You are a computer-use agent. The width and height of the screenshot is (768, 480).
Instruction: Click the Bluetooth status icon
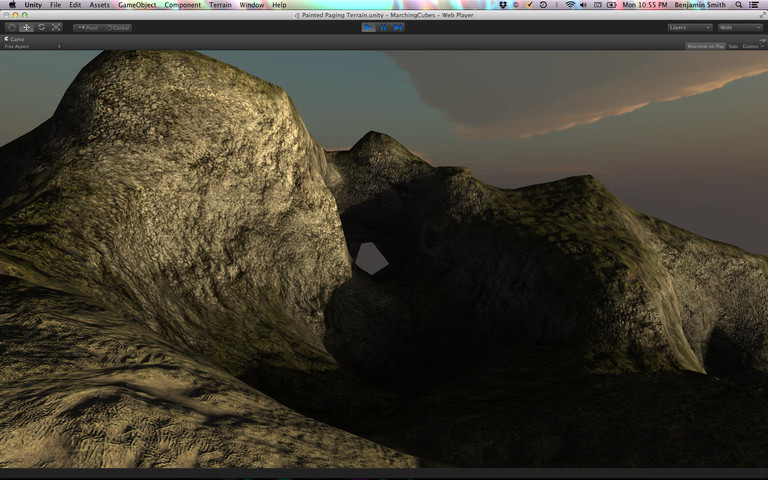tap(556, 5)
